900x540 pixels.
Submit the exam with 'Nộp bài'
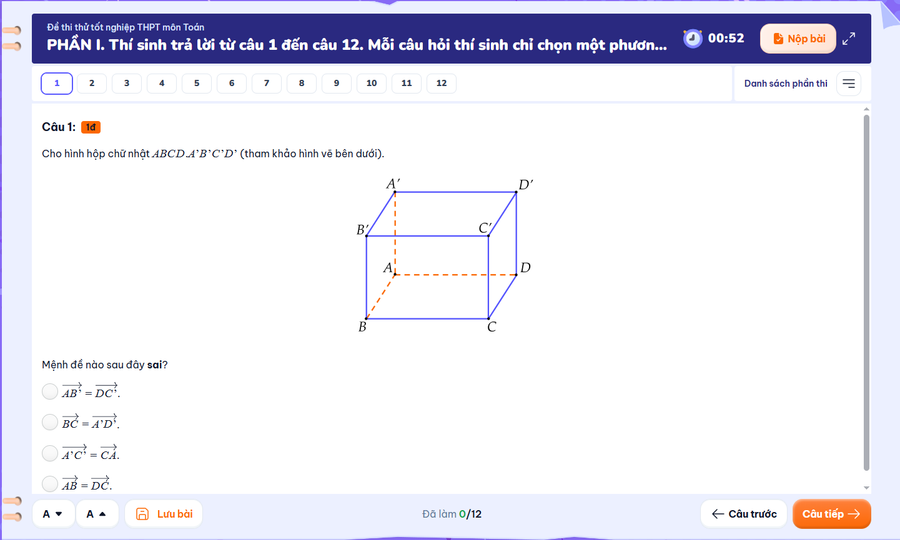(x=797, y=39)
